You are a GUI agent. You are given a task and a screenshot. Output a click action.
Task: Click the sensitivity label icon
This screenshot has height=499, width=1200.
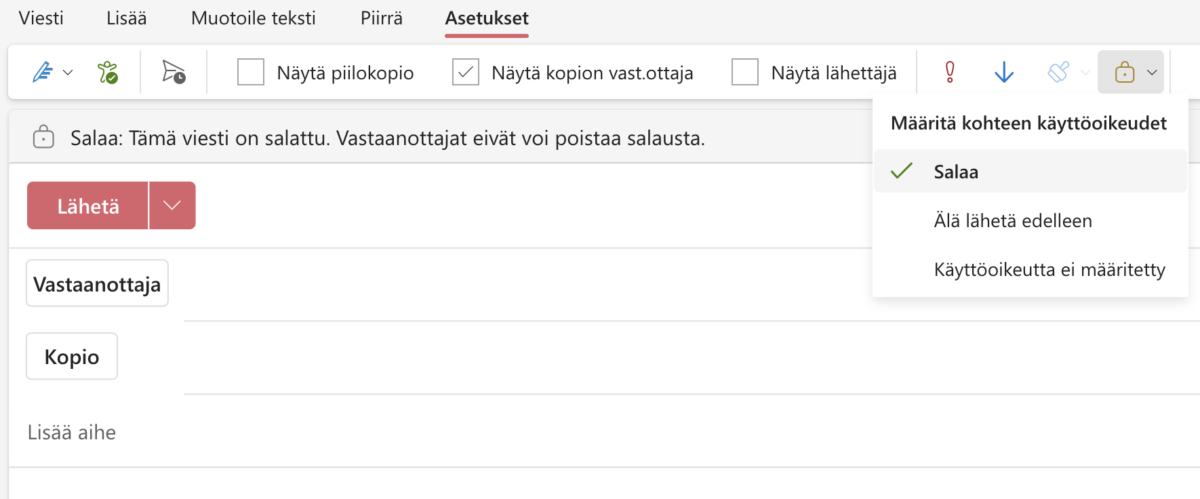click(x=1059, y=72)
